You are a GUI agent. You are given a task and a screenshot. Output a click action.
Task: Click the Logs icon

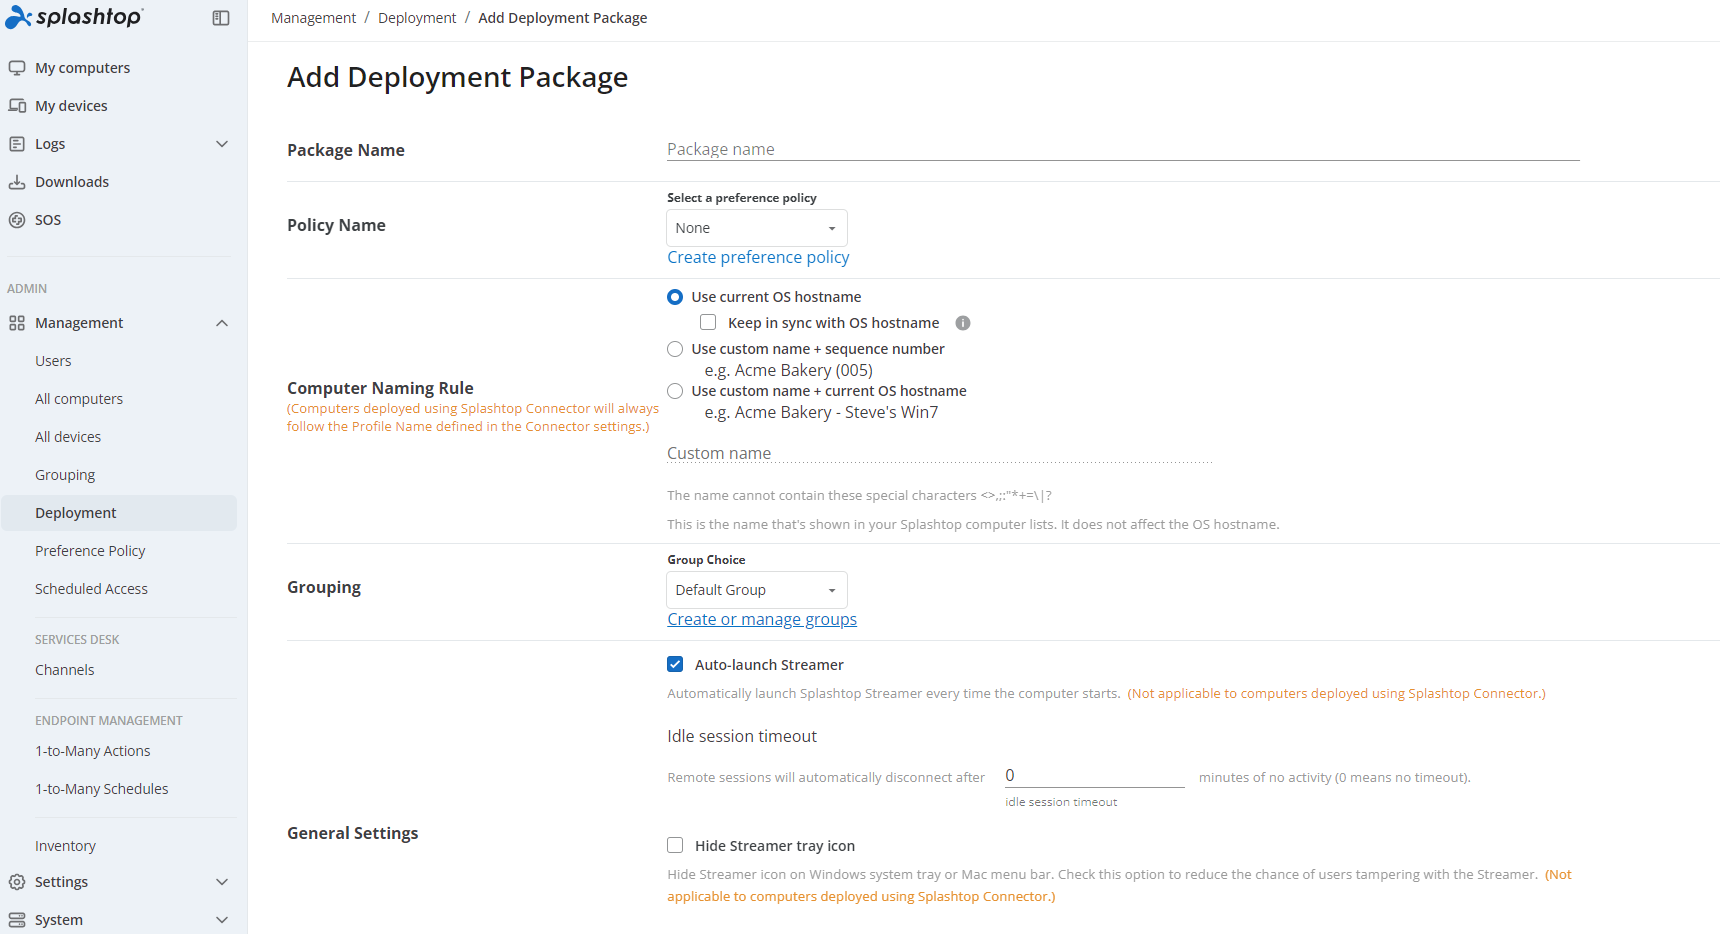[17, 144]
